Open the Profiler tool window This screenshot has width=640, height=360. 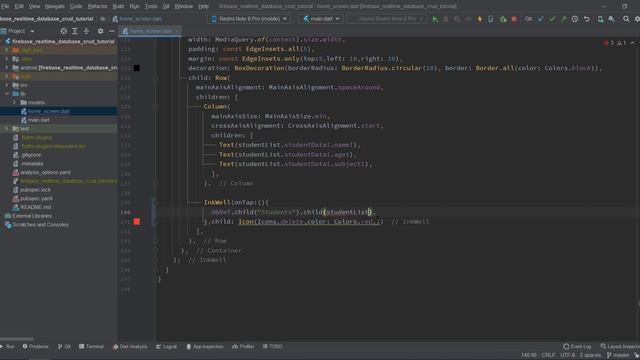click(243, 347)
